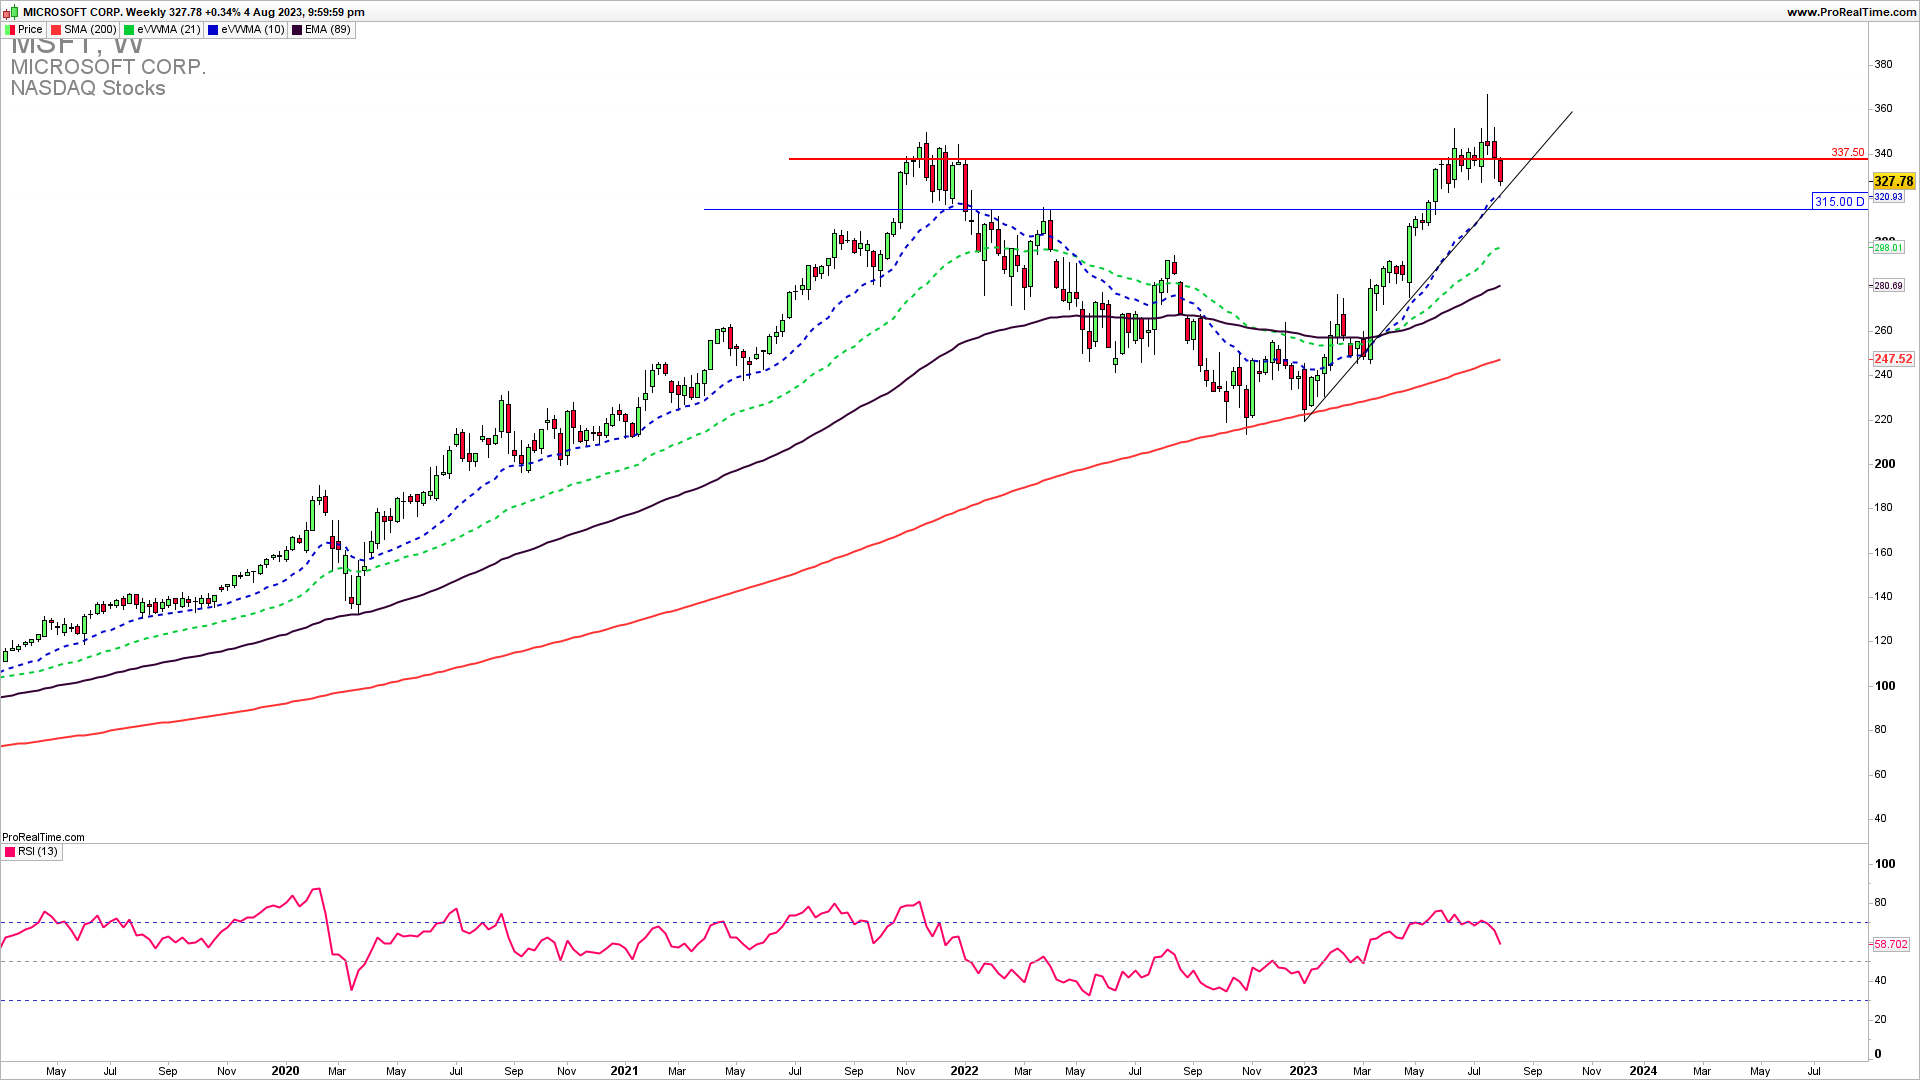Click the yellow 327.78 current price tag
Screen dimensions: 1920x1080
pos(1893,181)
